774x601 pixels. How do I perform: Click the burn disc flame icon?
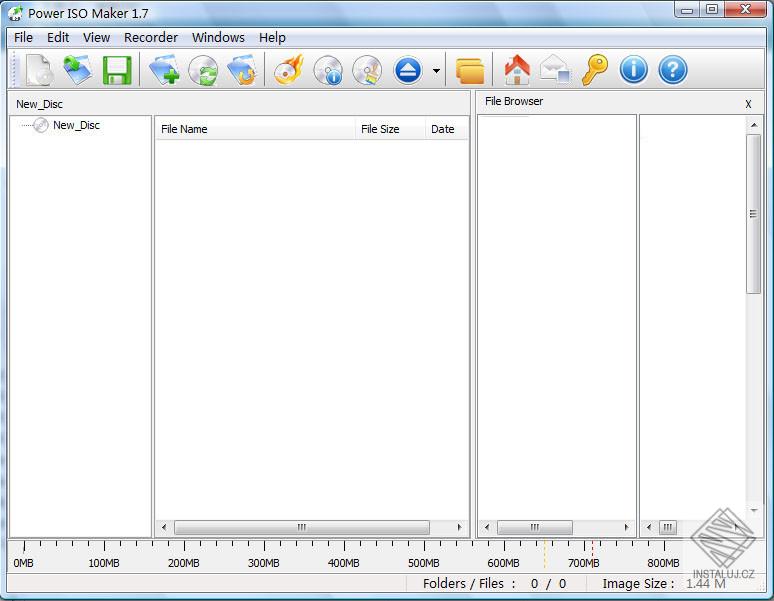pyautogui.click(x=288, y=70)
